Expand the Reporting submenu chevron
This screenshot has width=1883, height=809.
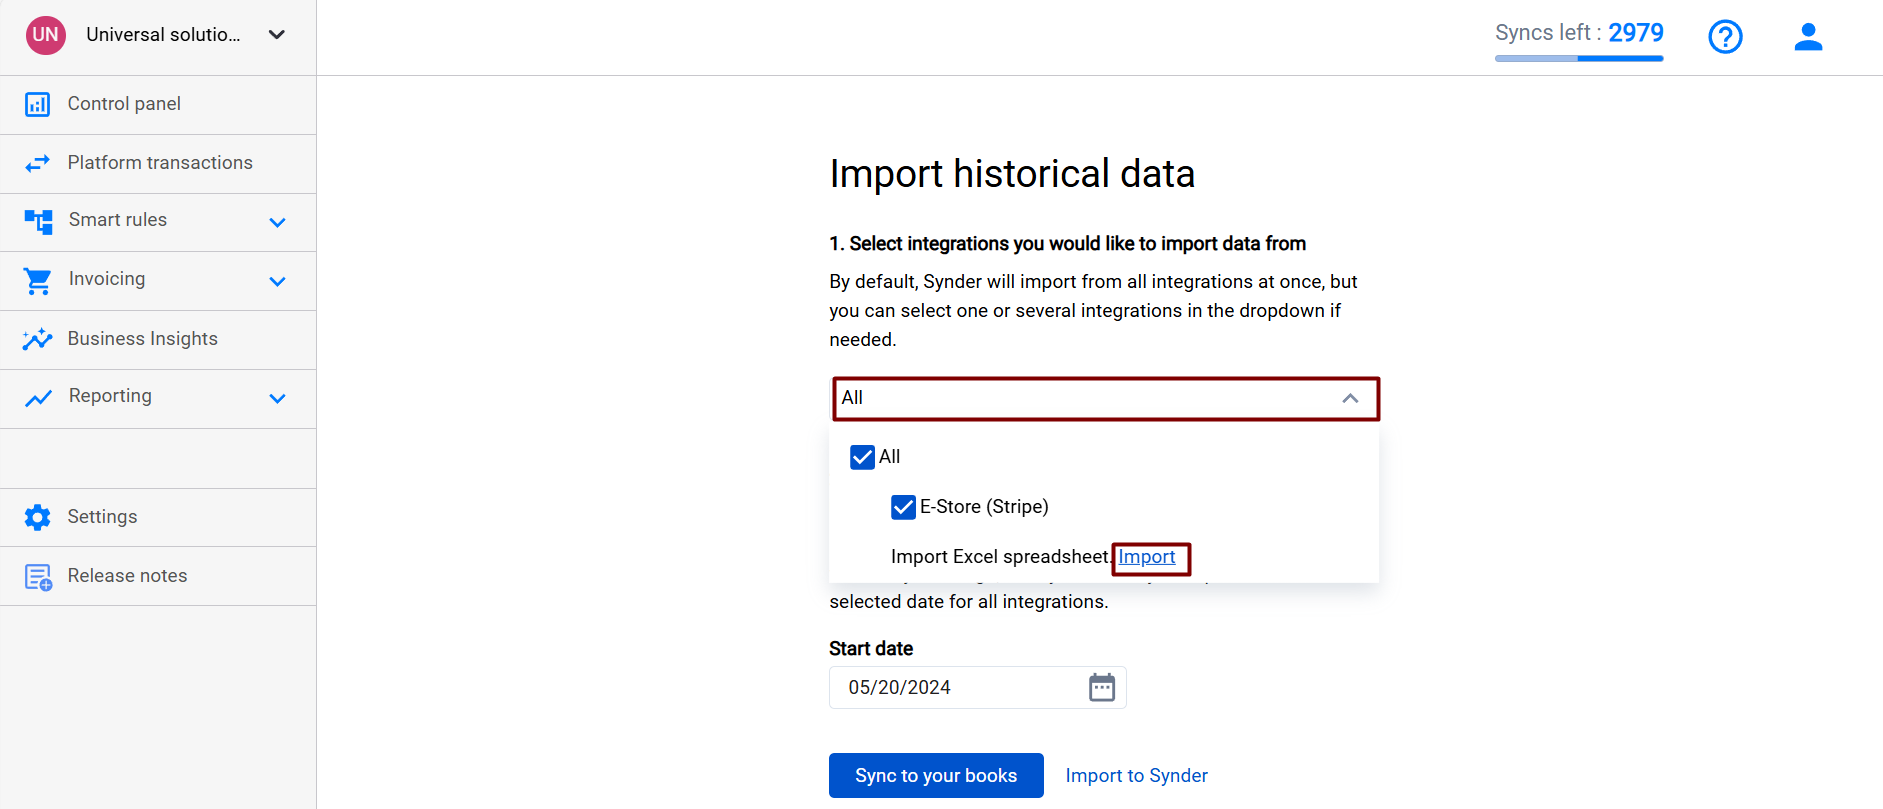point(278,398)
